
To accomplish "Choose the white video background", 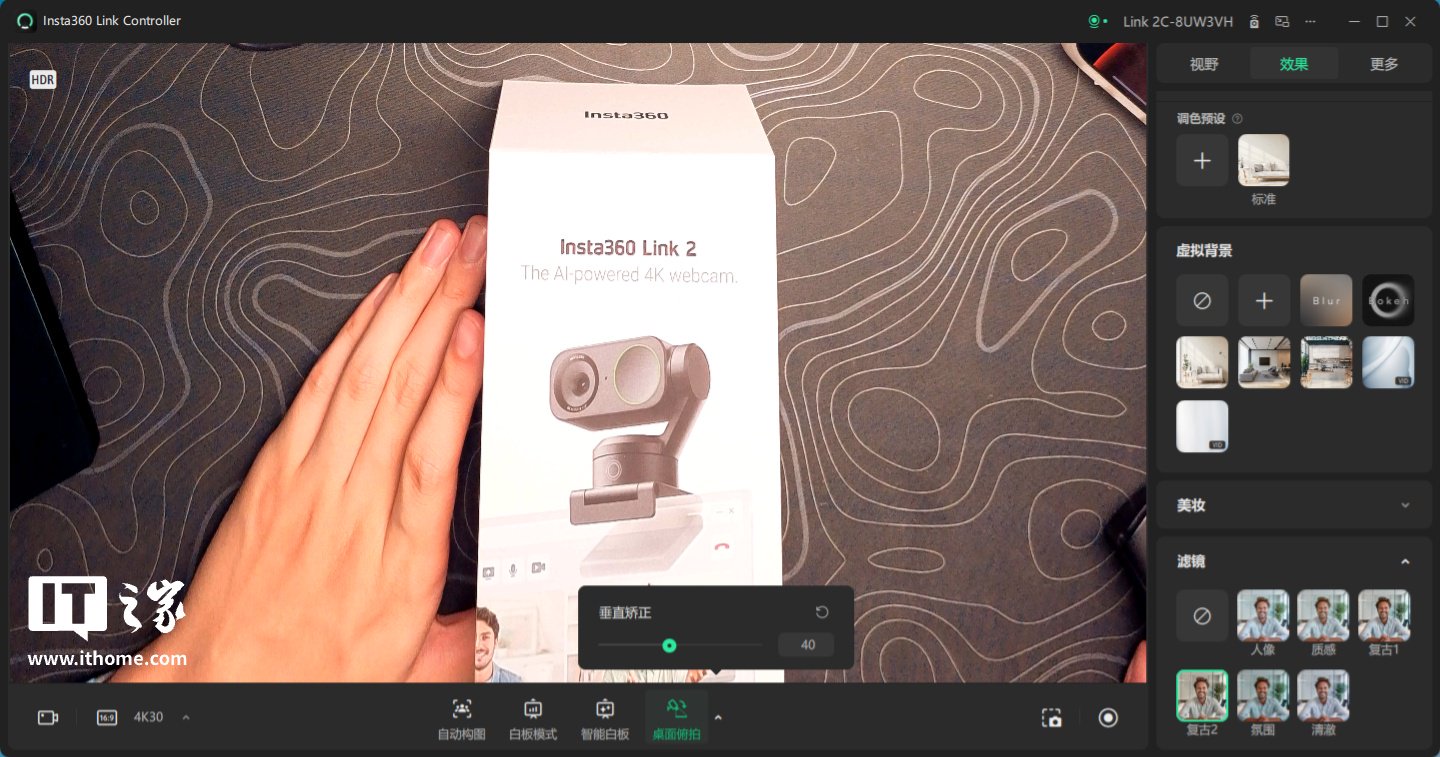I will point(1202,426).
